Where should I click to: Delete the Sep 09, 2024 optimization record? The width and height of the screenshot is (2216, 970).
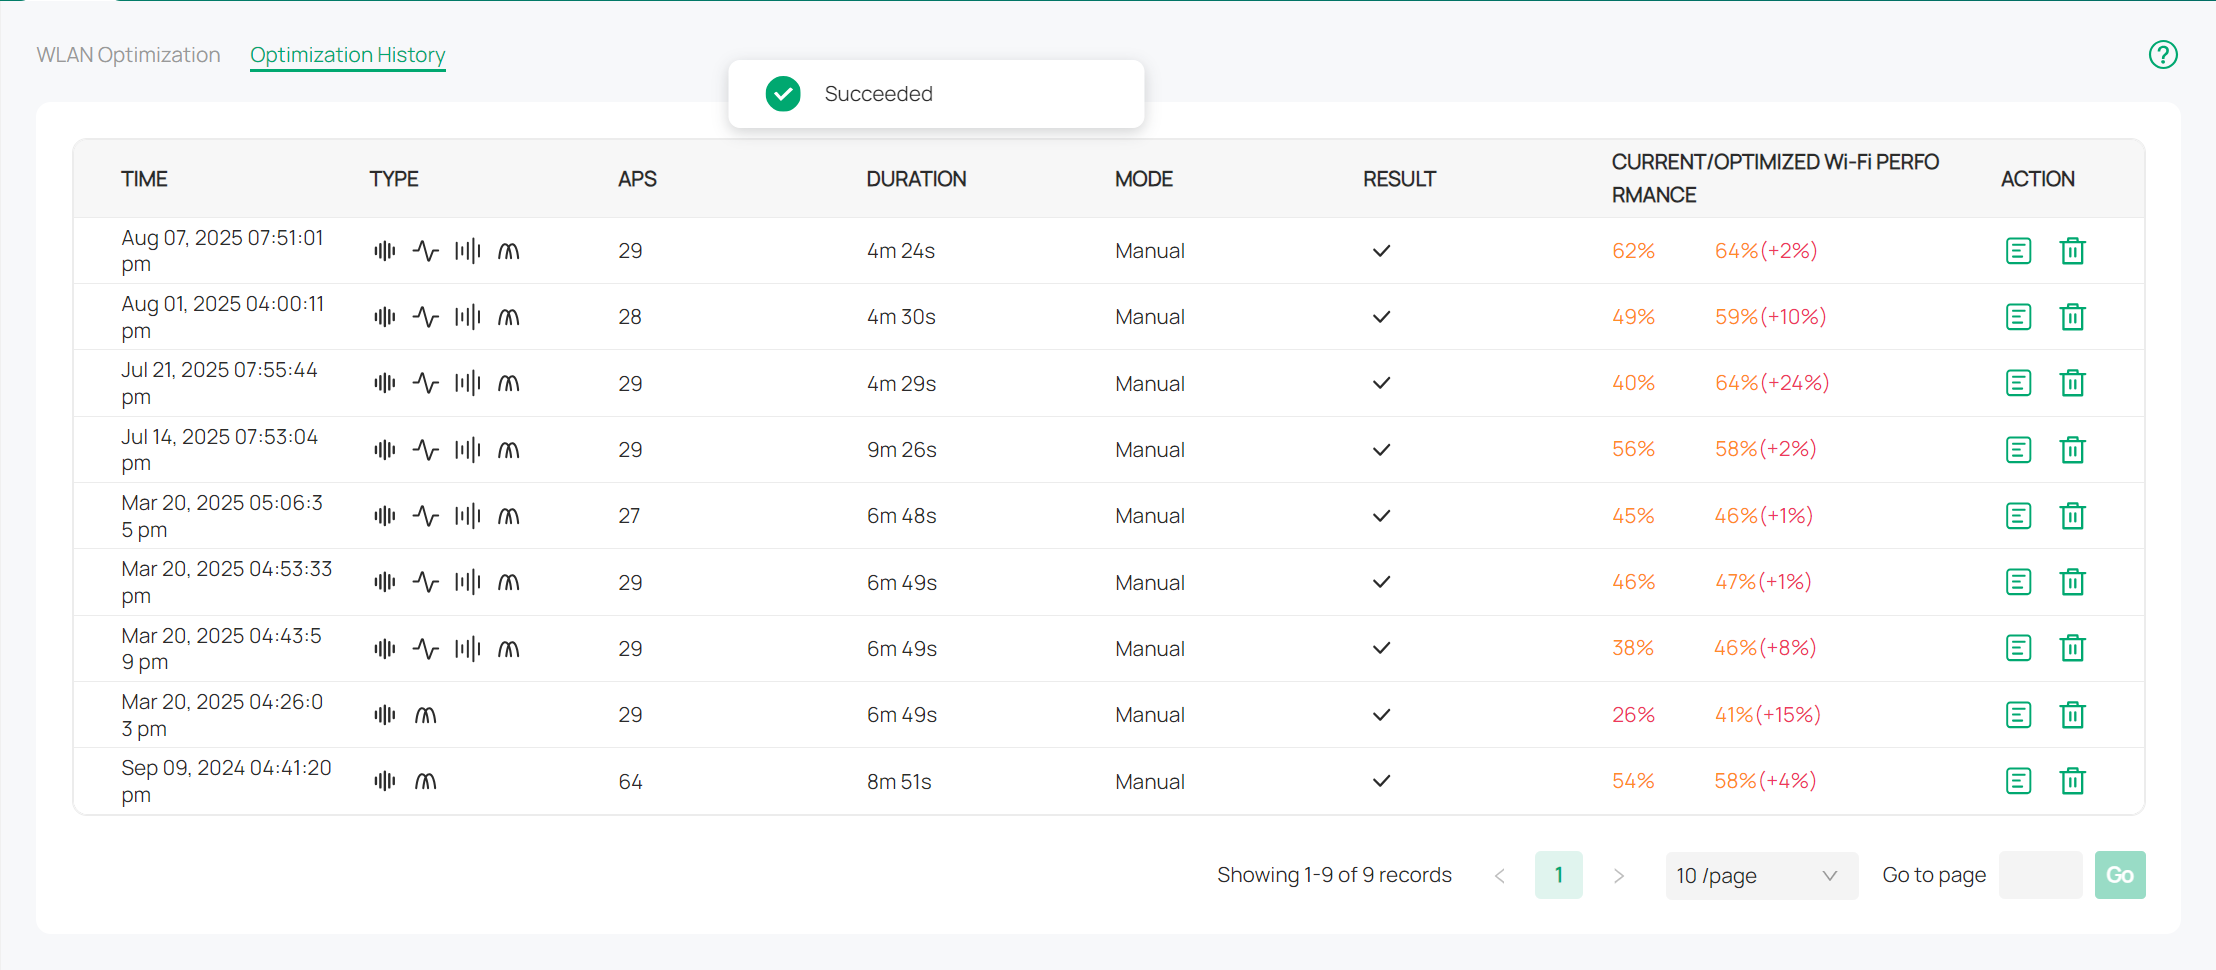click(2072, 780)
